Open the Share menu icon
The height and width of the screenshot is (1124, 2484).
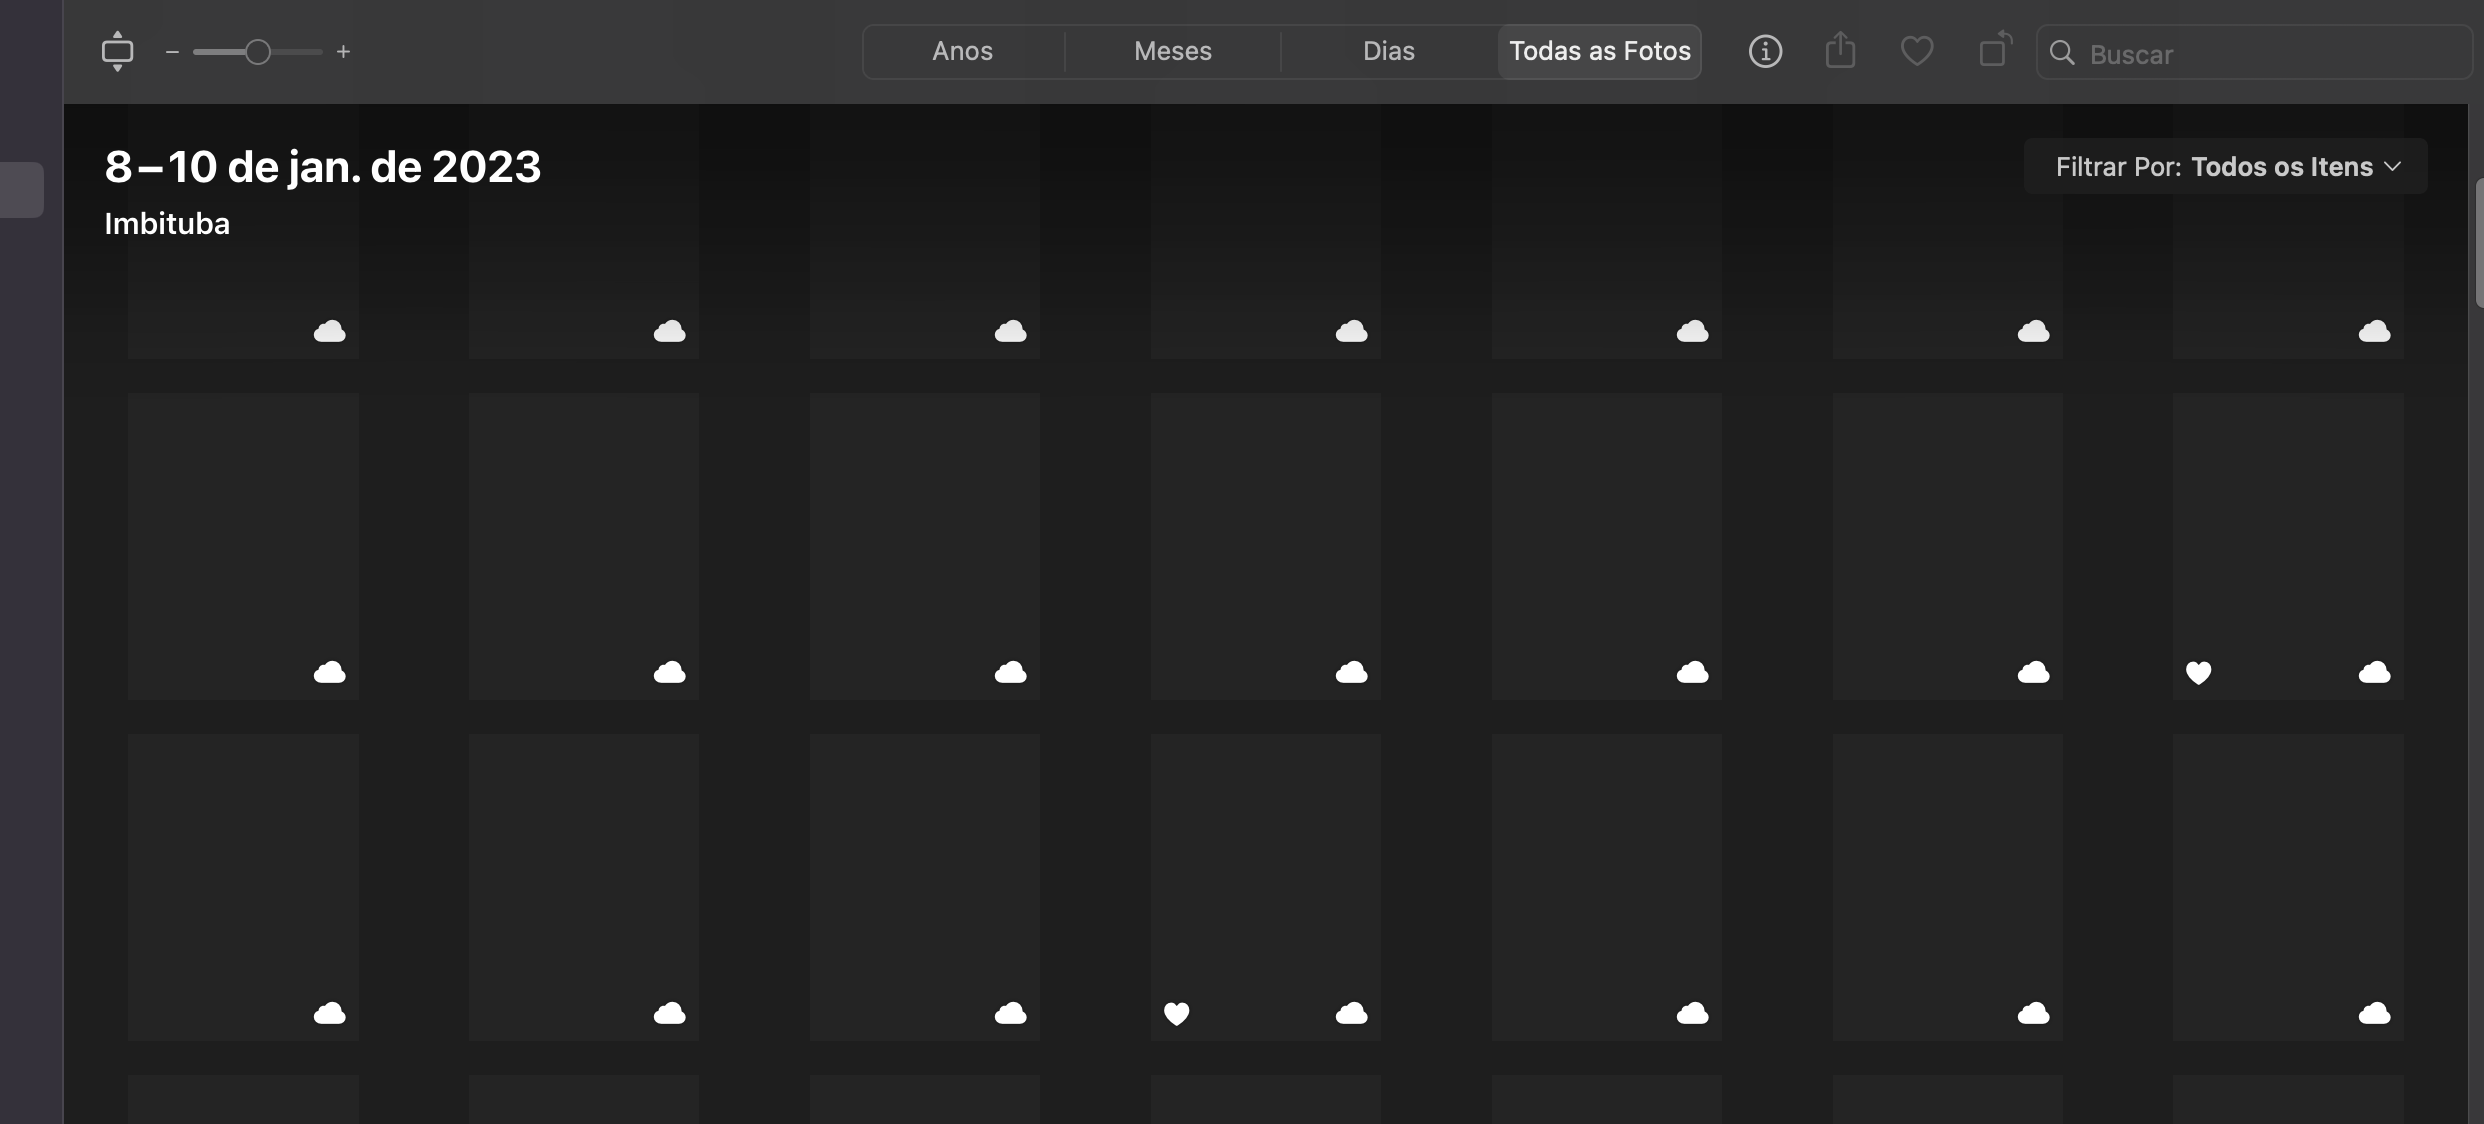1840,51
